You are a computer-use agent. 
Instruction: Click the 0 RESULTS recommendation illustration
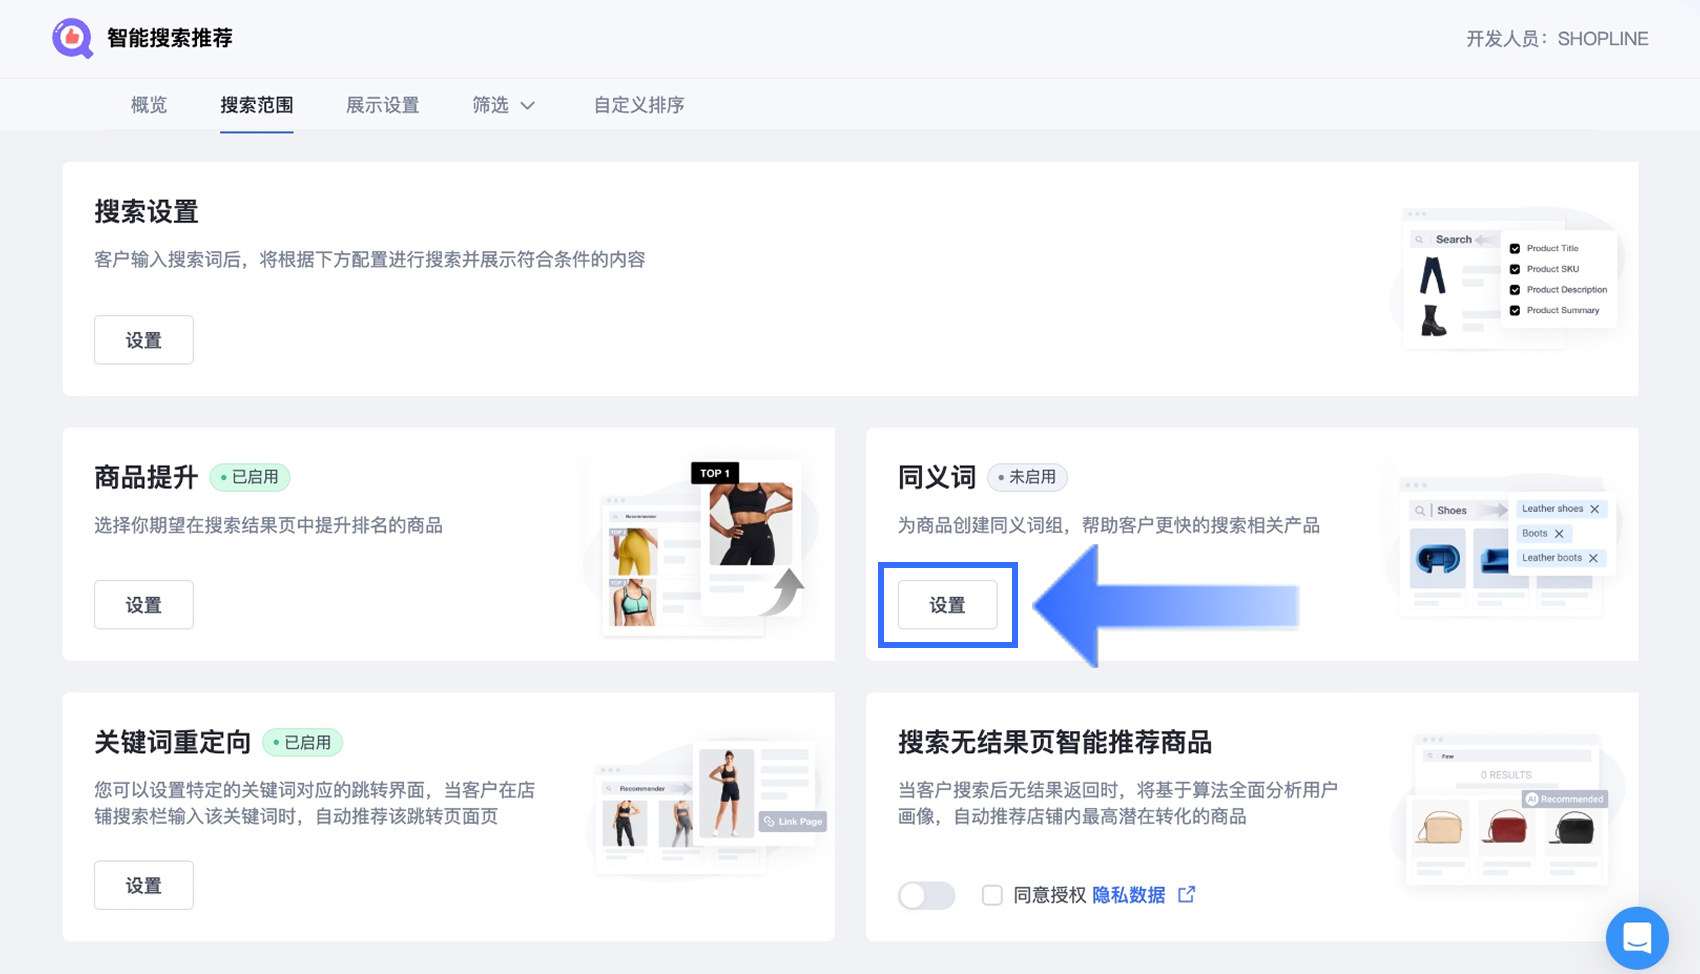tap(1507, 810)
